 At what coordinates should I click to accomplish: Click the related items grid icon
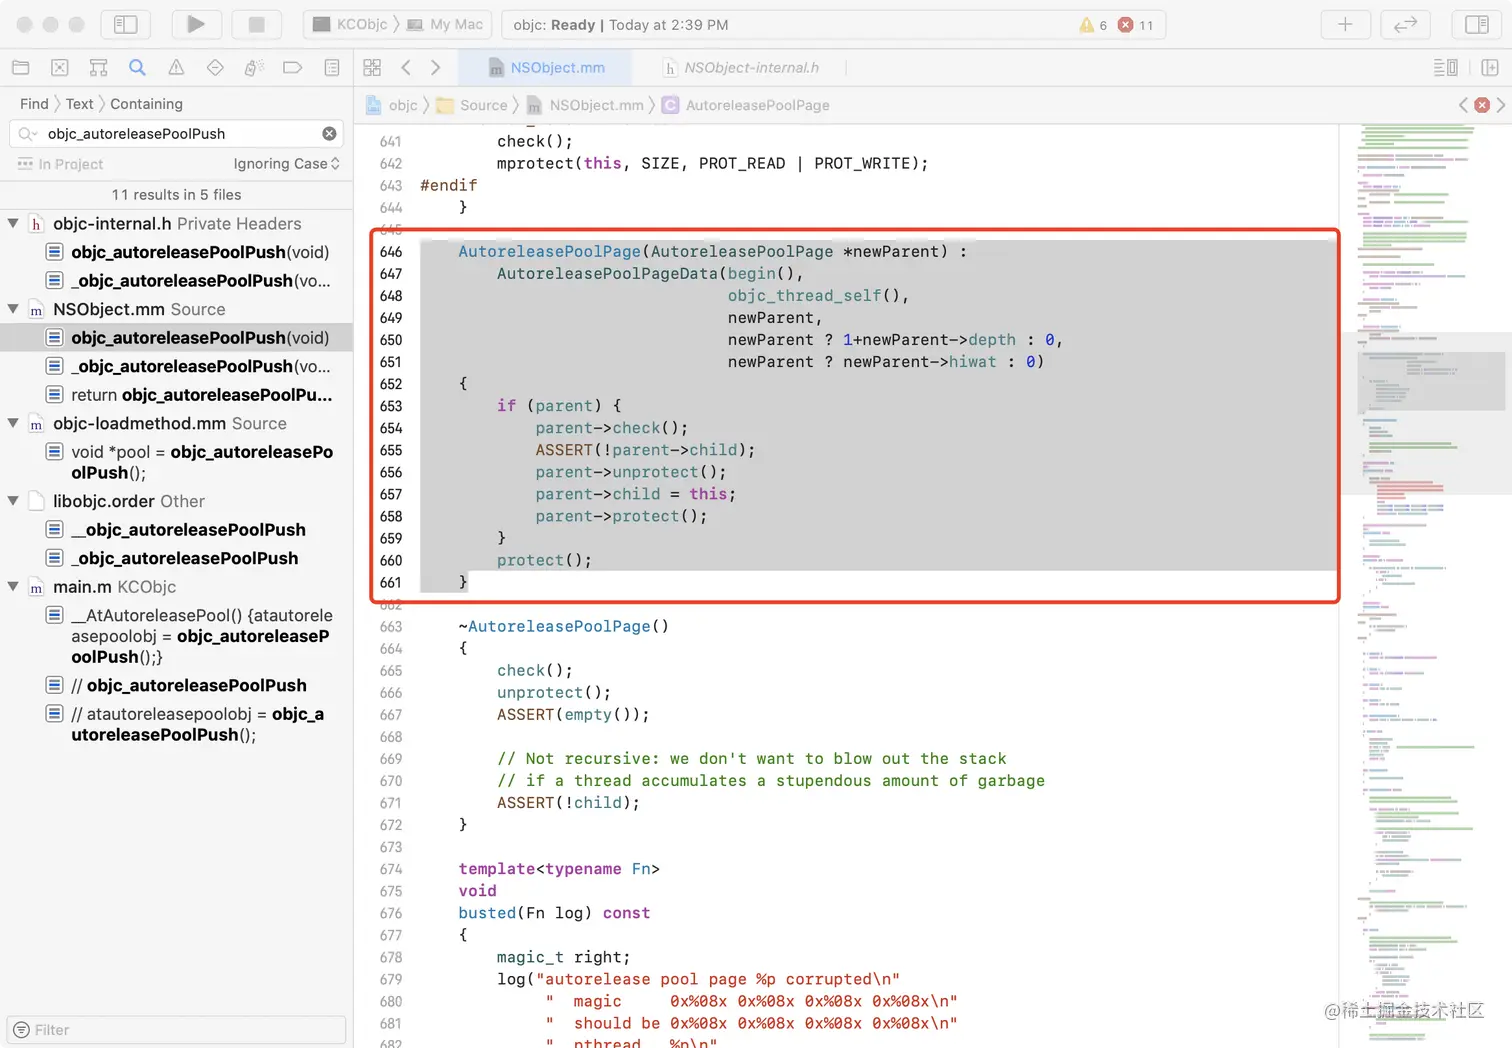click(x=372, y=68)
